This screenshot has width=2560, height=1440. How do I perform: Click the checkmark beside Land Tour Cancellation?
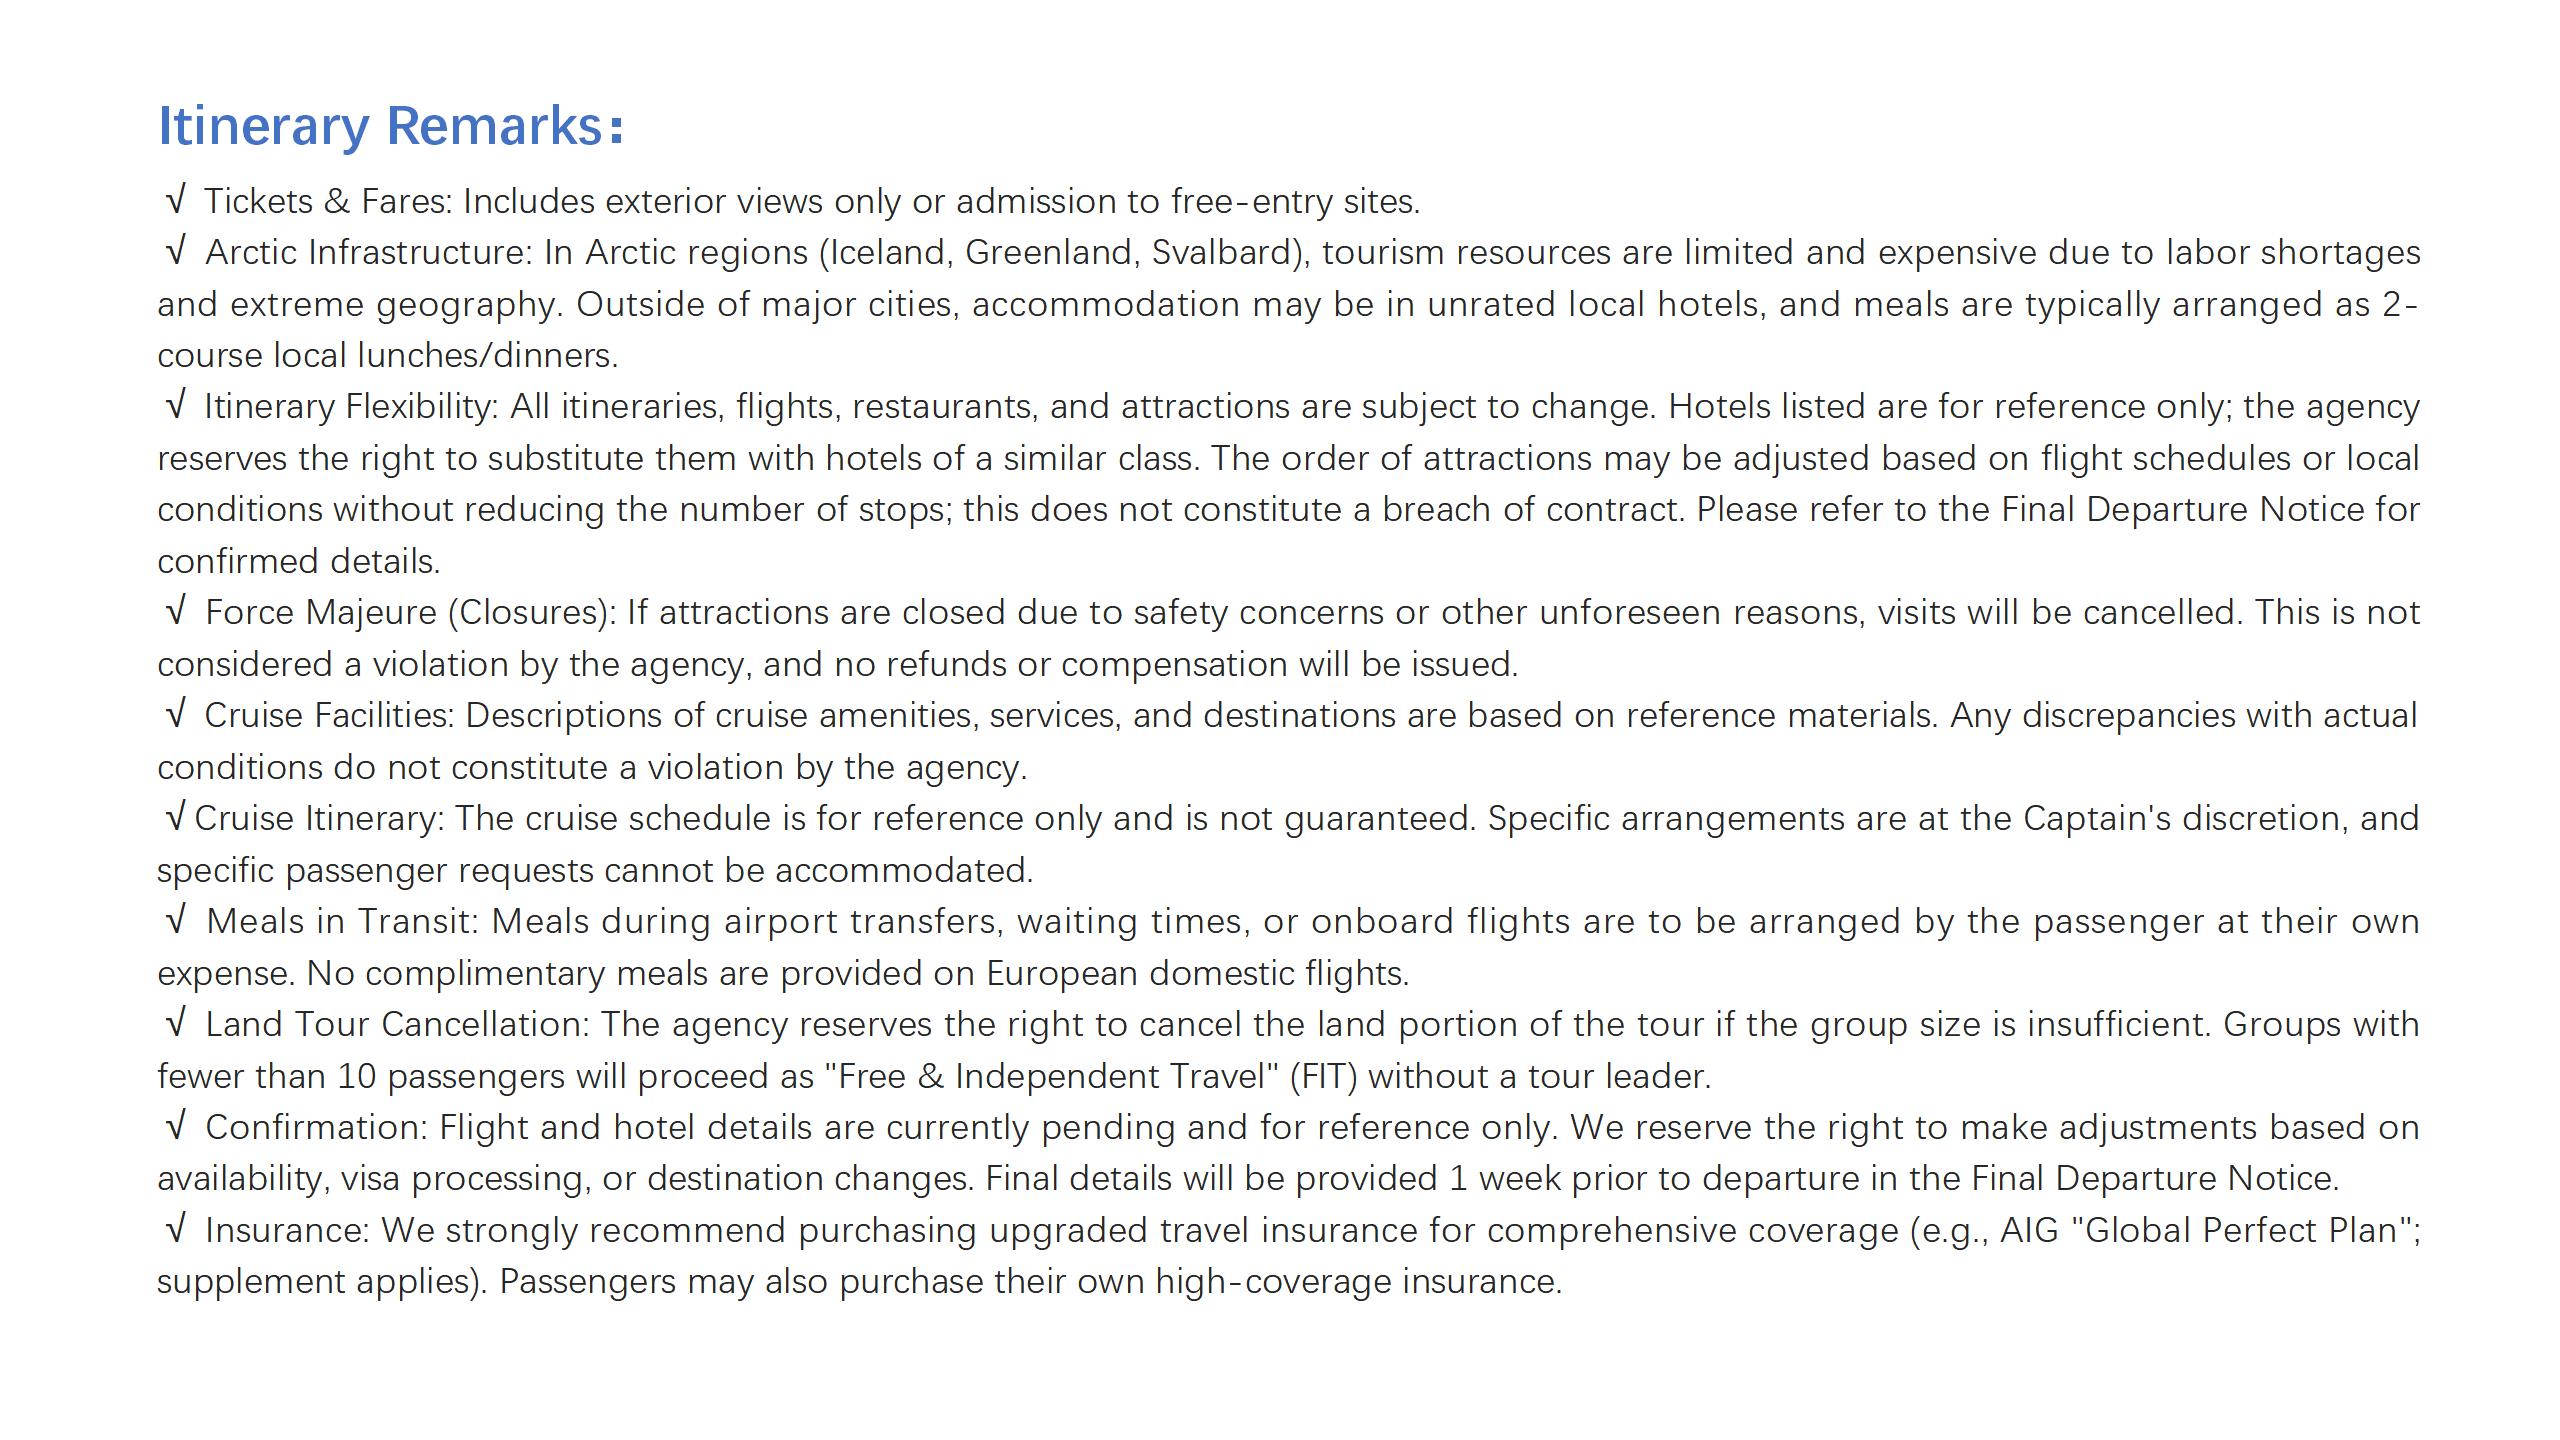(x=176, y=1024)
